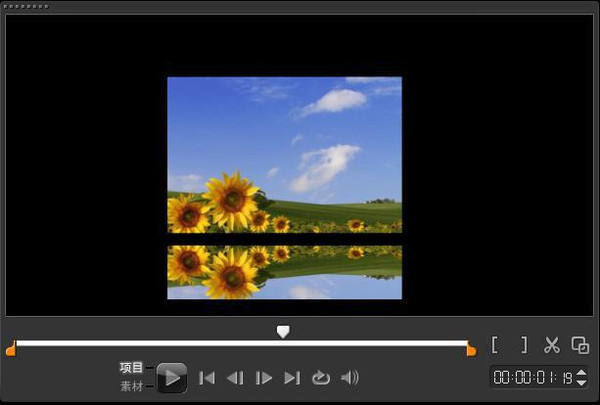The width and height of the screenshot is (600, 405).
Task: Increase timecode with the up arrow
Action: pyautogui.click(x=581, y=372)
